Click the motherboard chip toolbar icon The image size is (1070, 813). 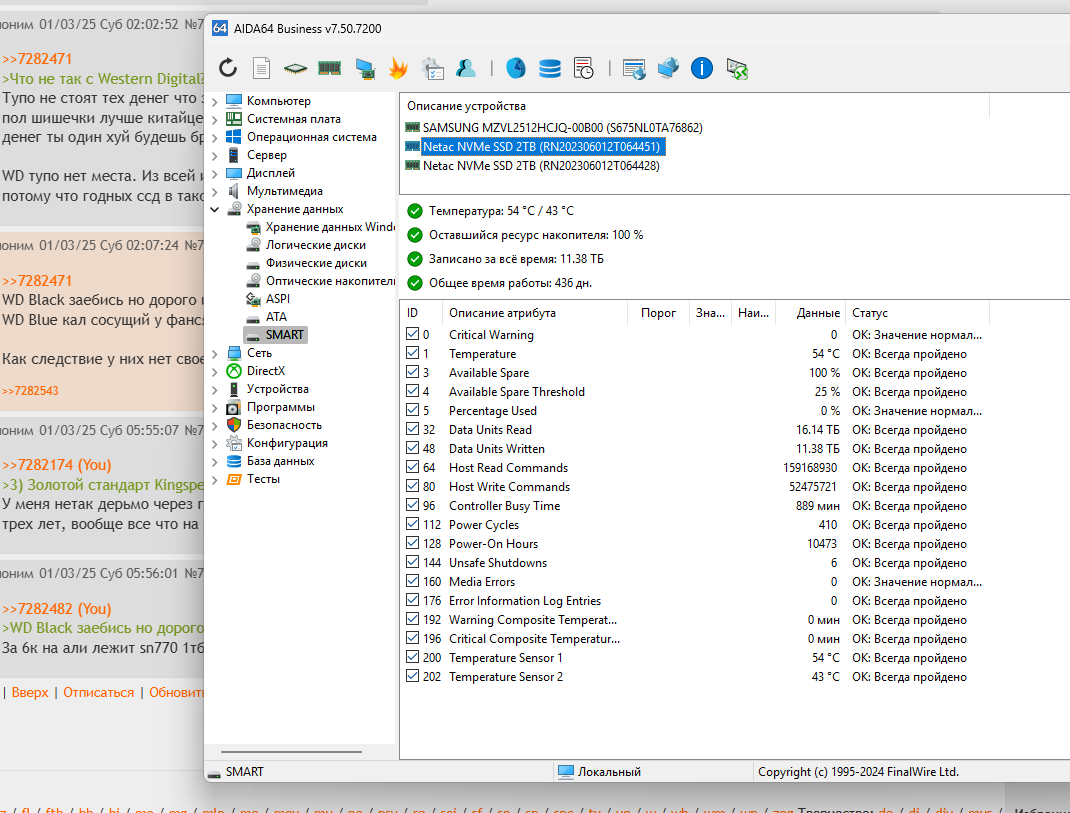coord(295,68)
